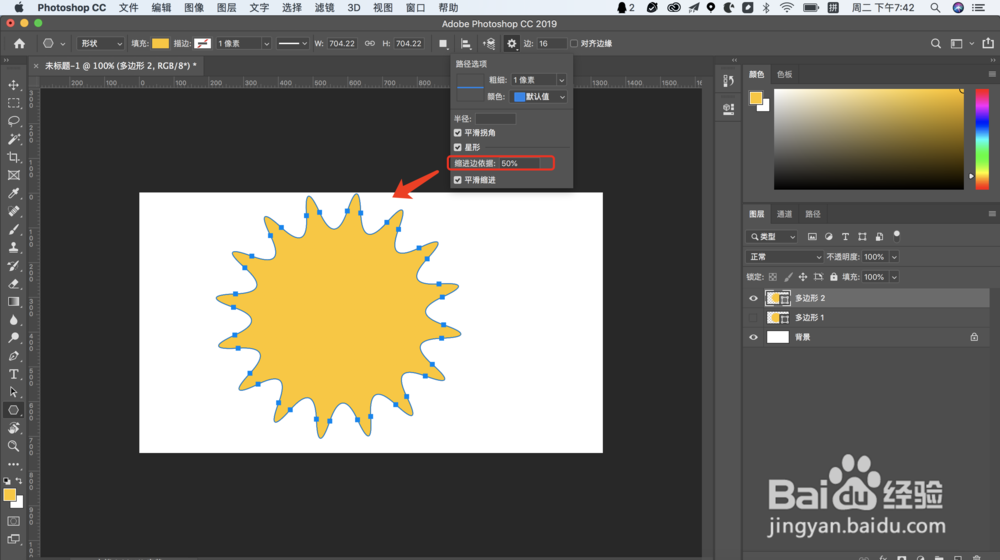Select the Path Selection tool
Viewport: 1000px width, 560px height.
13,392
